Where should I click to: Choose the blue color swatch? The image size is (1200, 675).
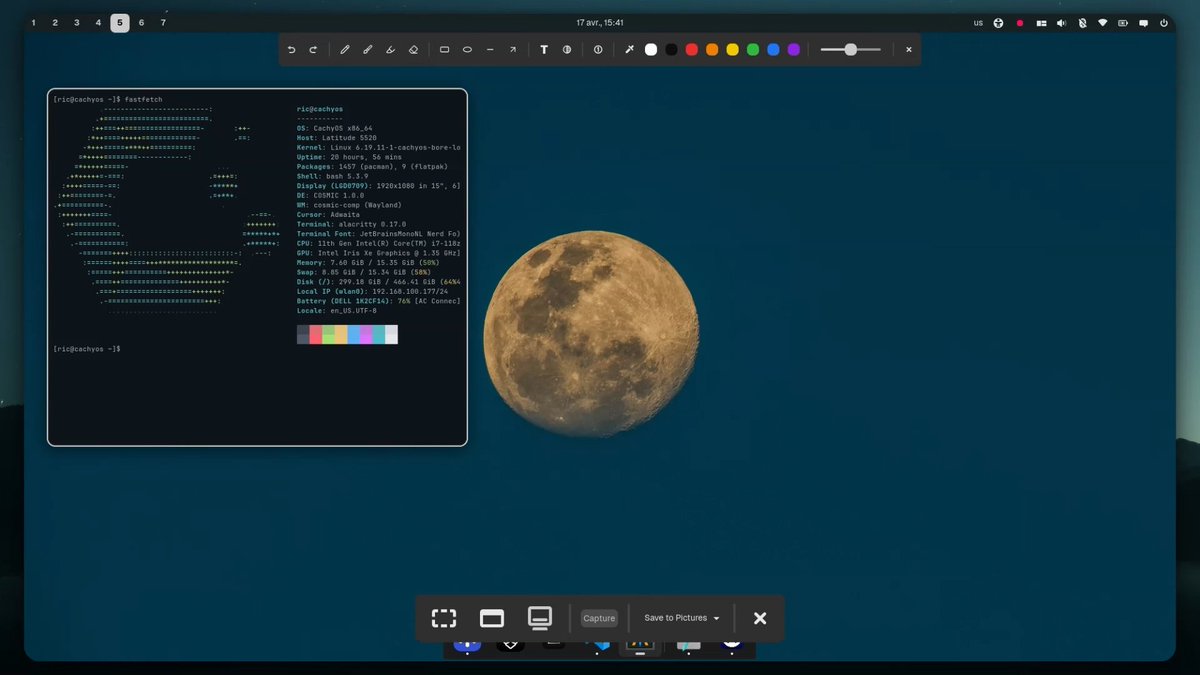[773, 49]
